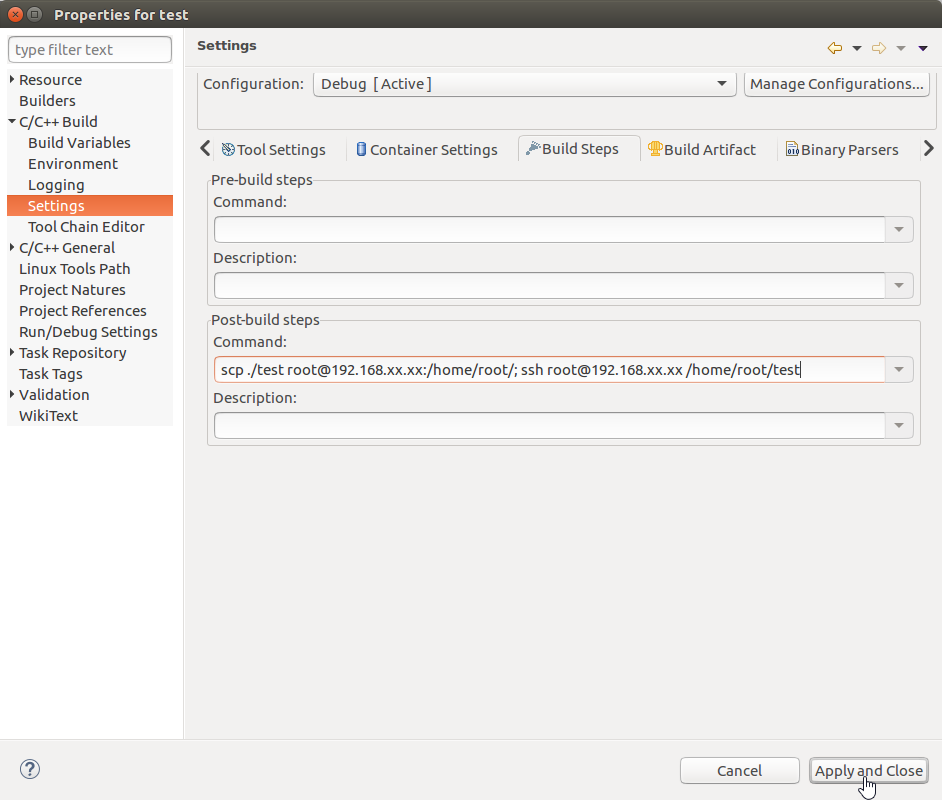Screen dimensions: 942x800
Task: Select the Validation tree item label
Action: pos(54,395)
